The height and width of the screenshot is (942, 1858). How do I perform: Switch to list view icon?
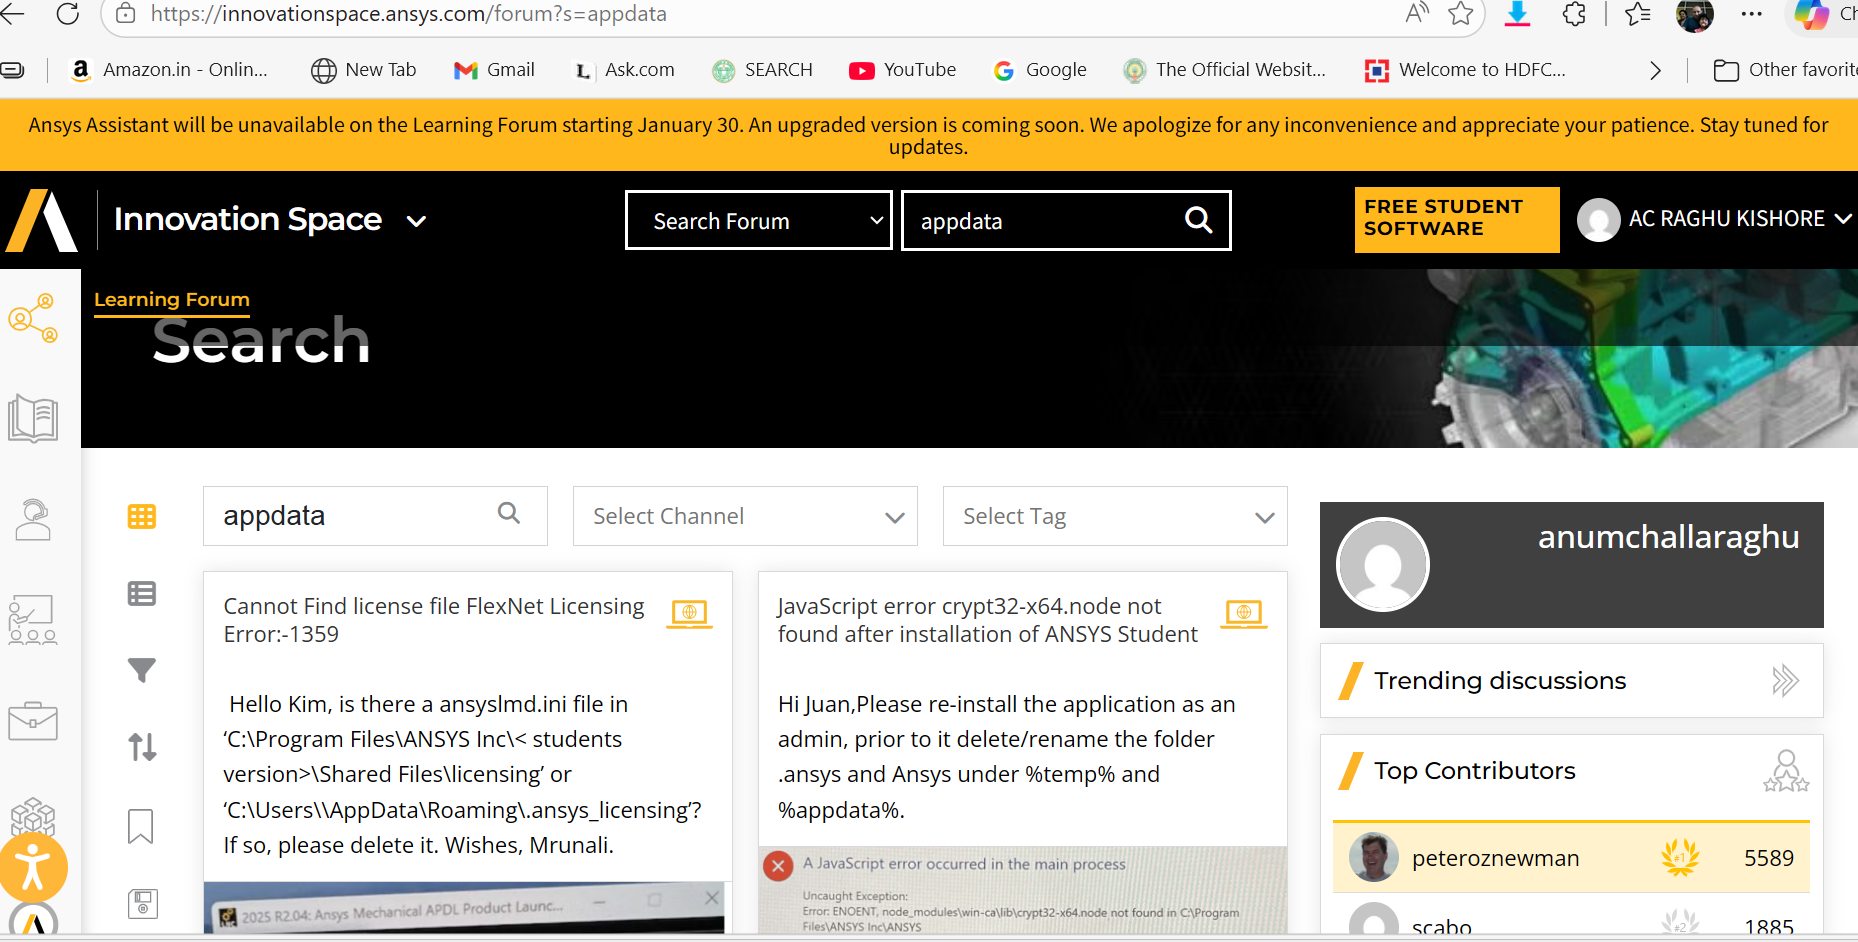142,594
